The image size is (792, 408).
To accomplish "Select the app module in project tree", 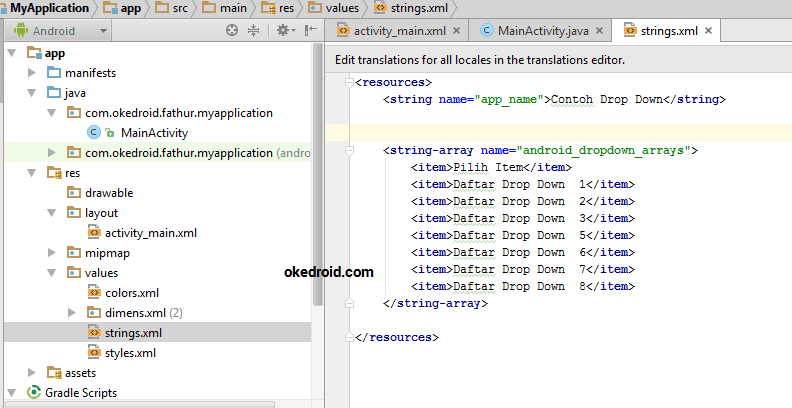I will click(x=55, y=53).
